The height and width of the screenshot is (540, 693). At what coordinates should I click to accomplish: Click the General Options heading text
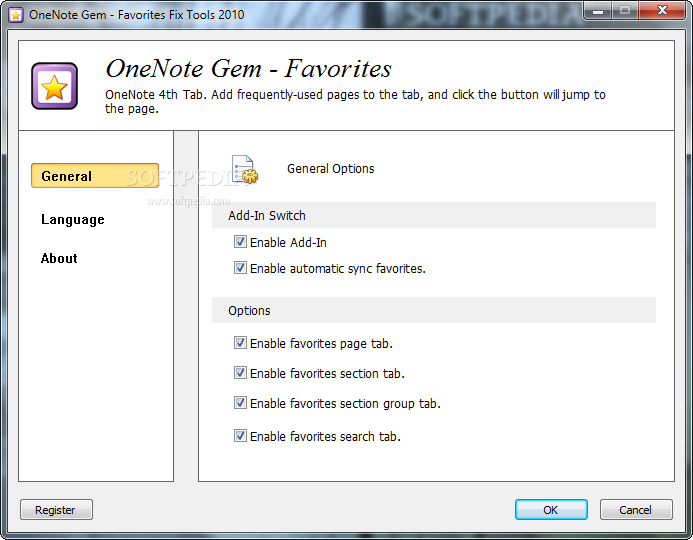coord(331,169)
